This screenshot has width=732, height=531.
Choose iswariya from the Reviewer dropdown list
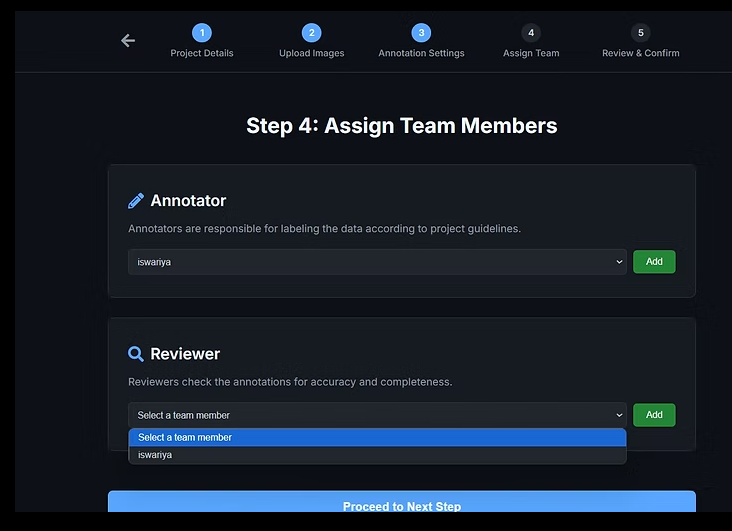pyautogui.click(x=376, y=455)
